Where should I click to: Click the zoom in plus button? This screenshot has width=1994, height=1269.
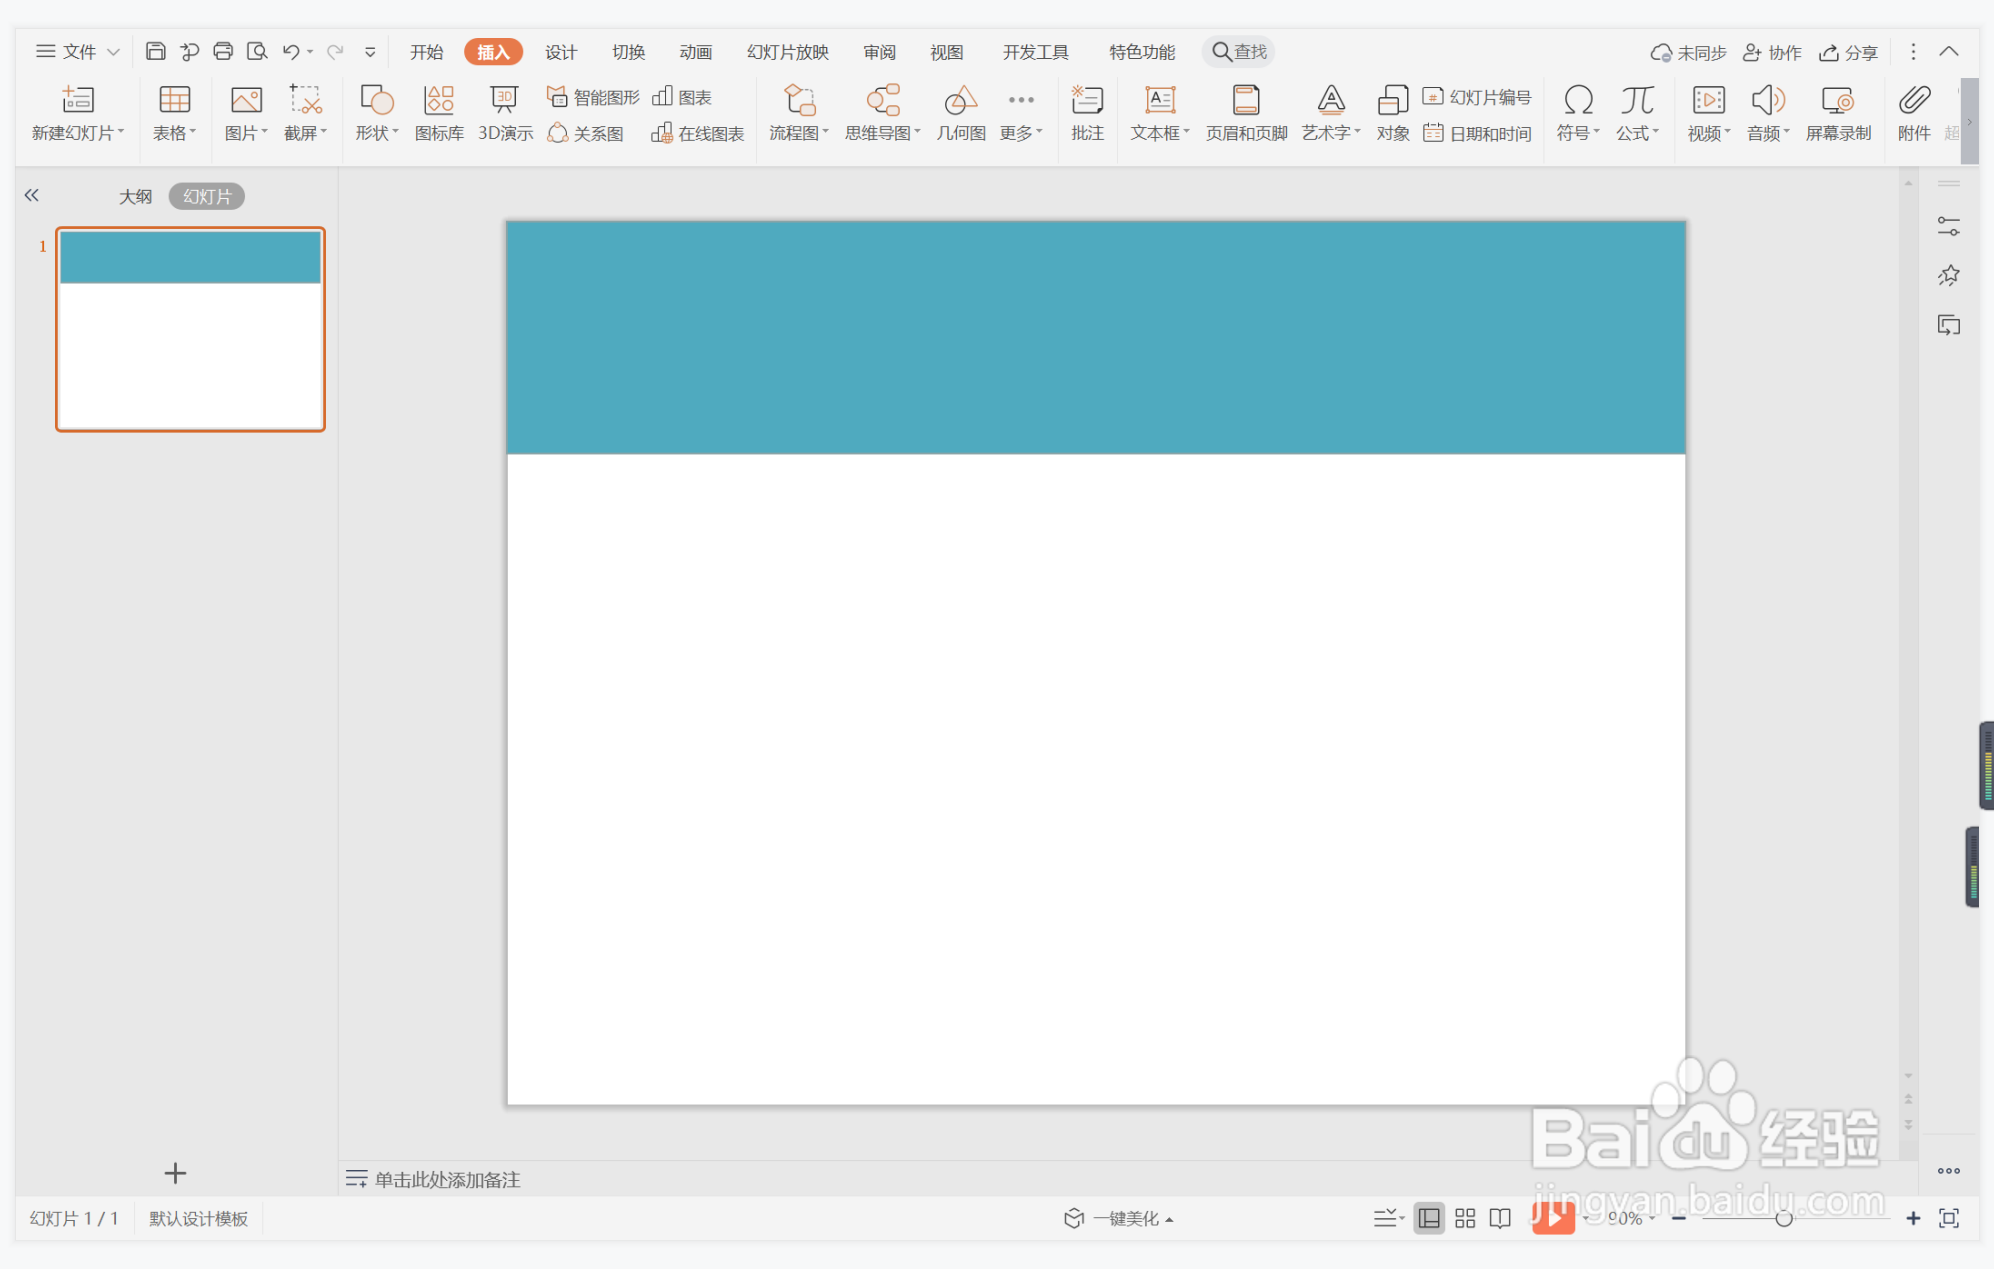pos(1913,1218)
